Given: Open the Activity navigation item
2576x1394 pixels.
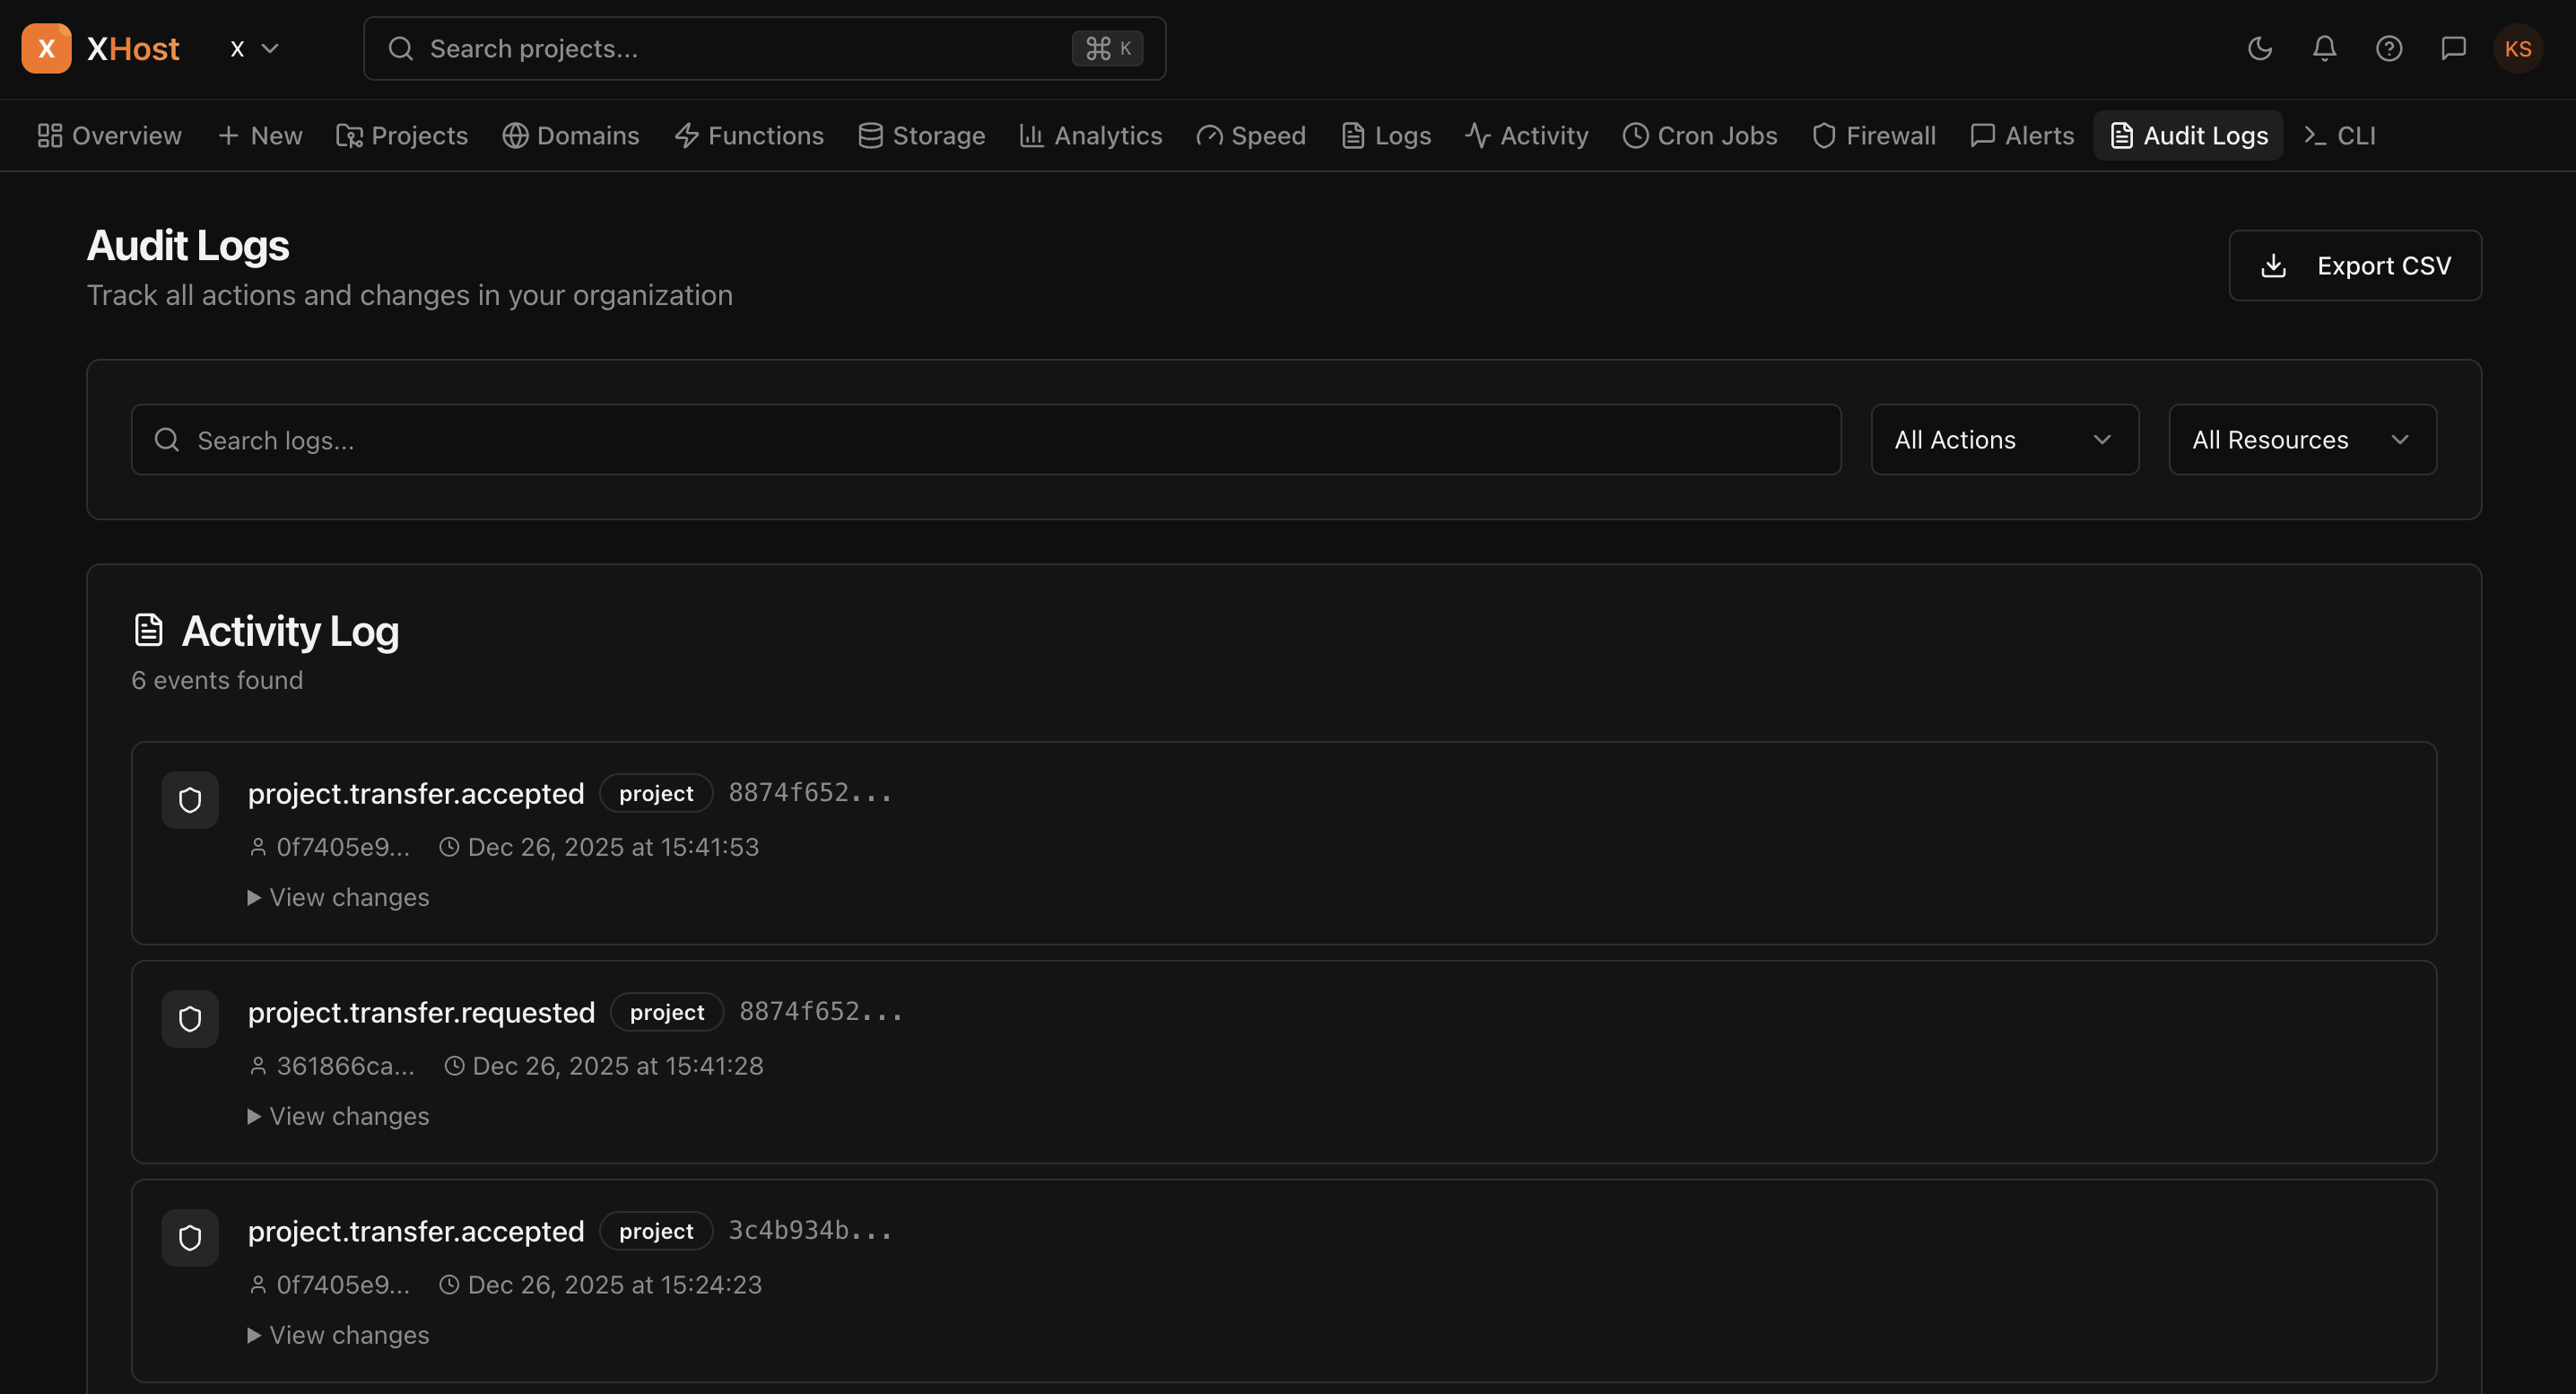Looking at the screenshot, I should click(1526, 135).
